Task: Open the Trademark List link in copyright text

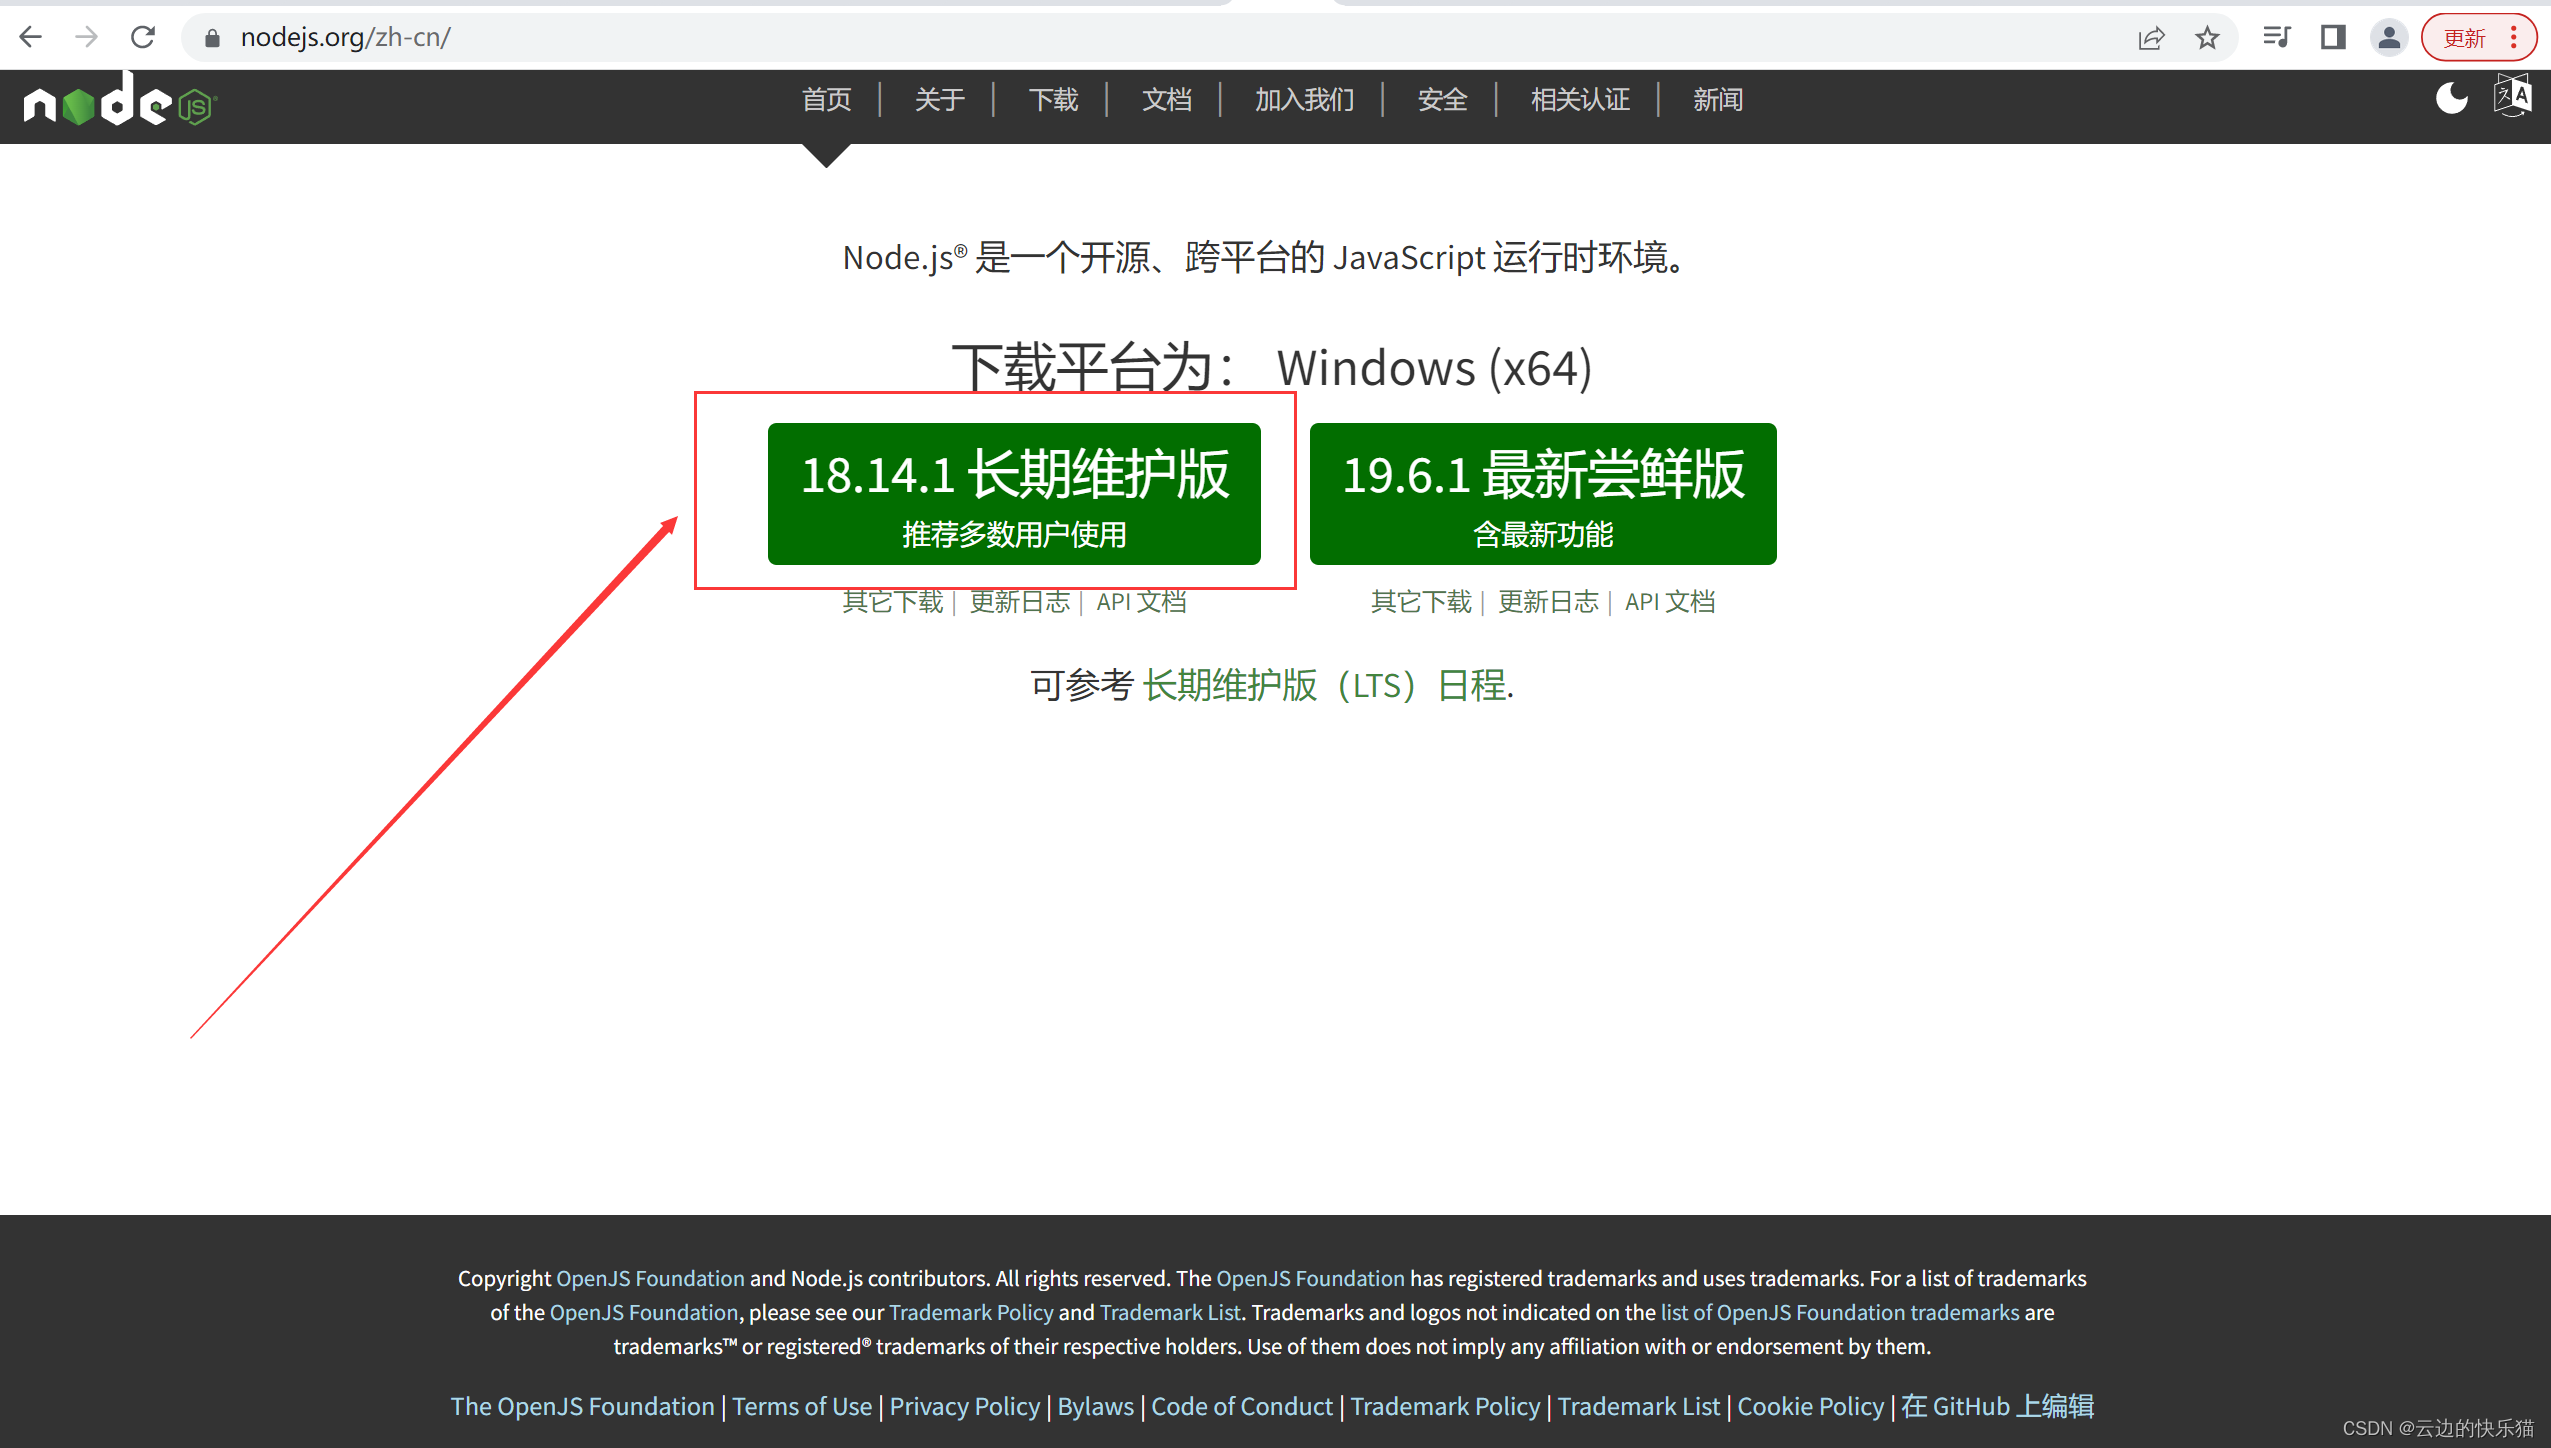Action: (x=1170, y=1312)
